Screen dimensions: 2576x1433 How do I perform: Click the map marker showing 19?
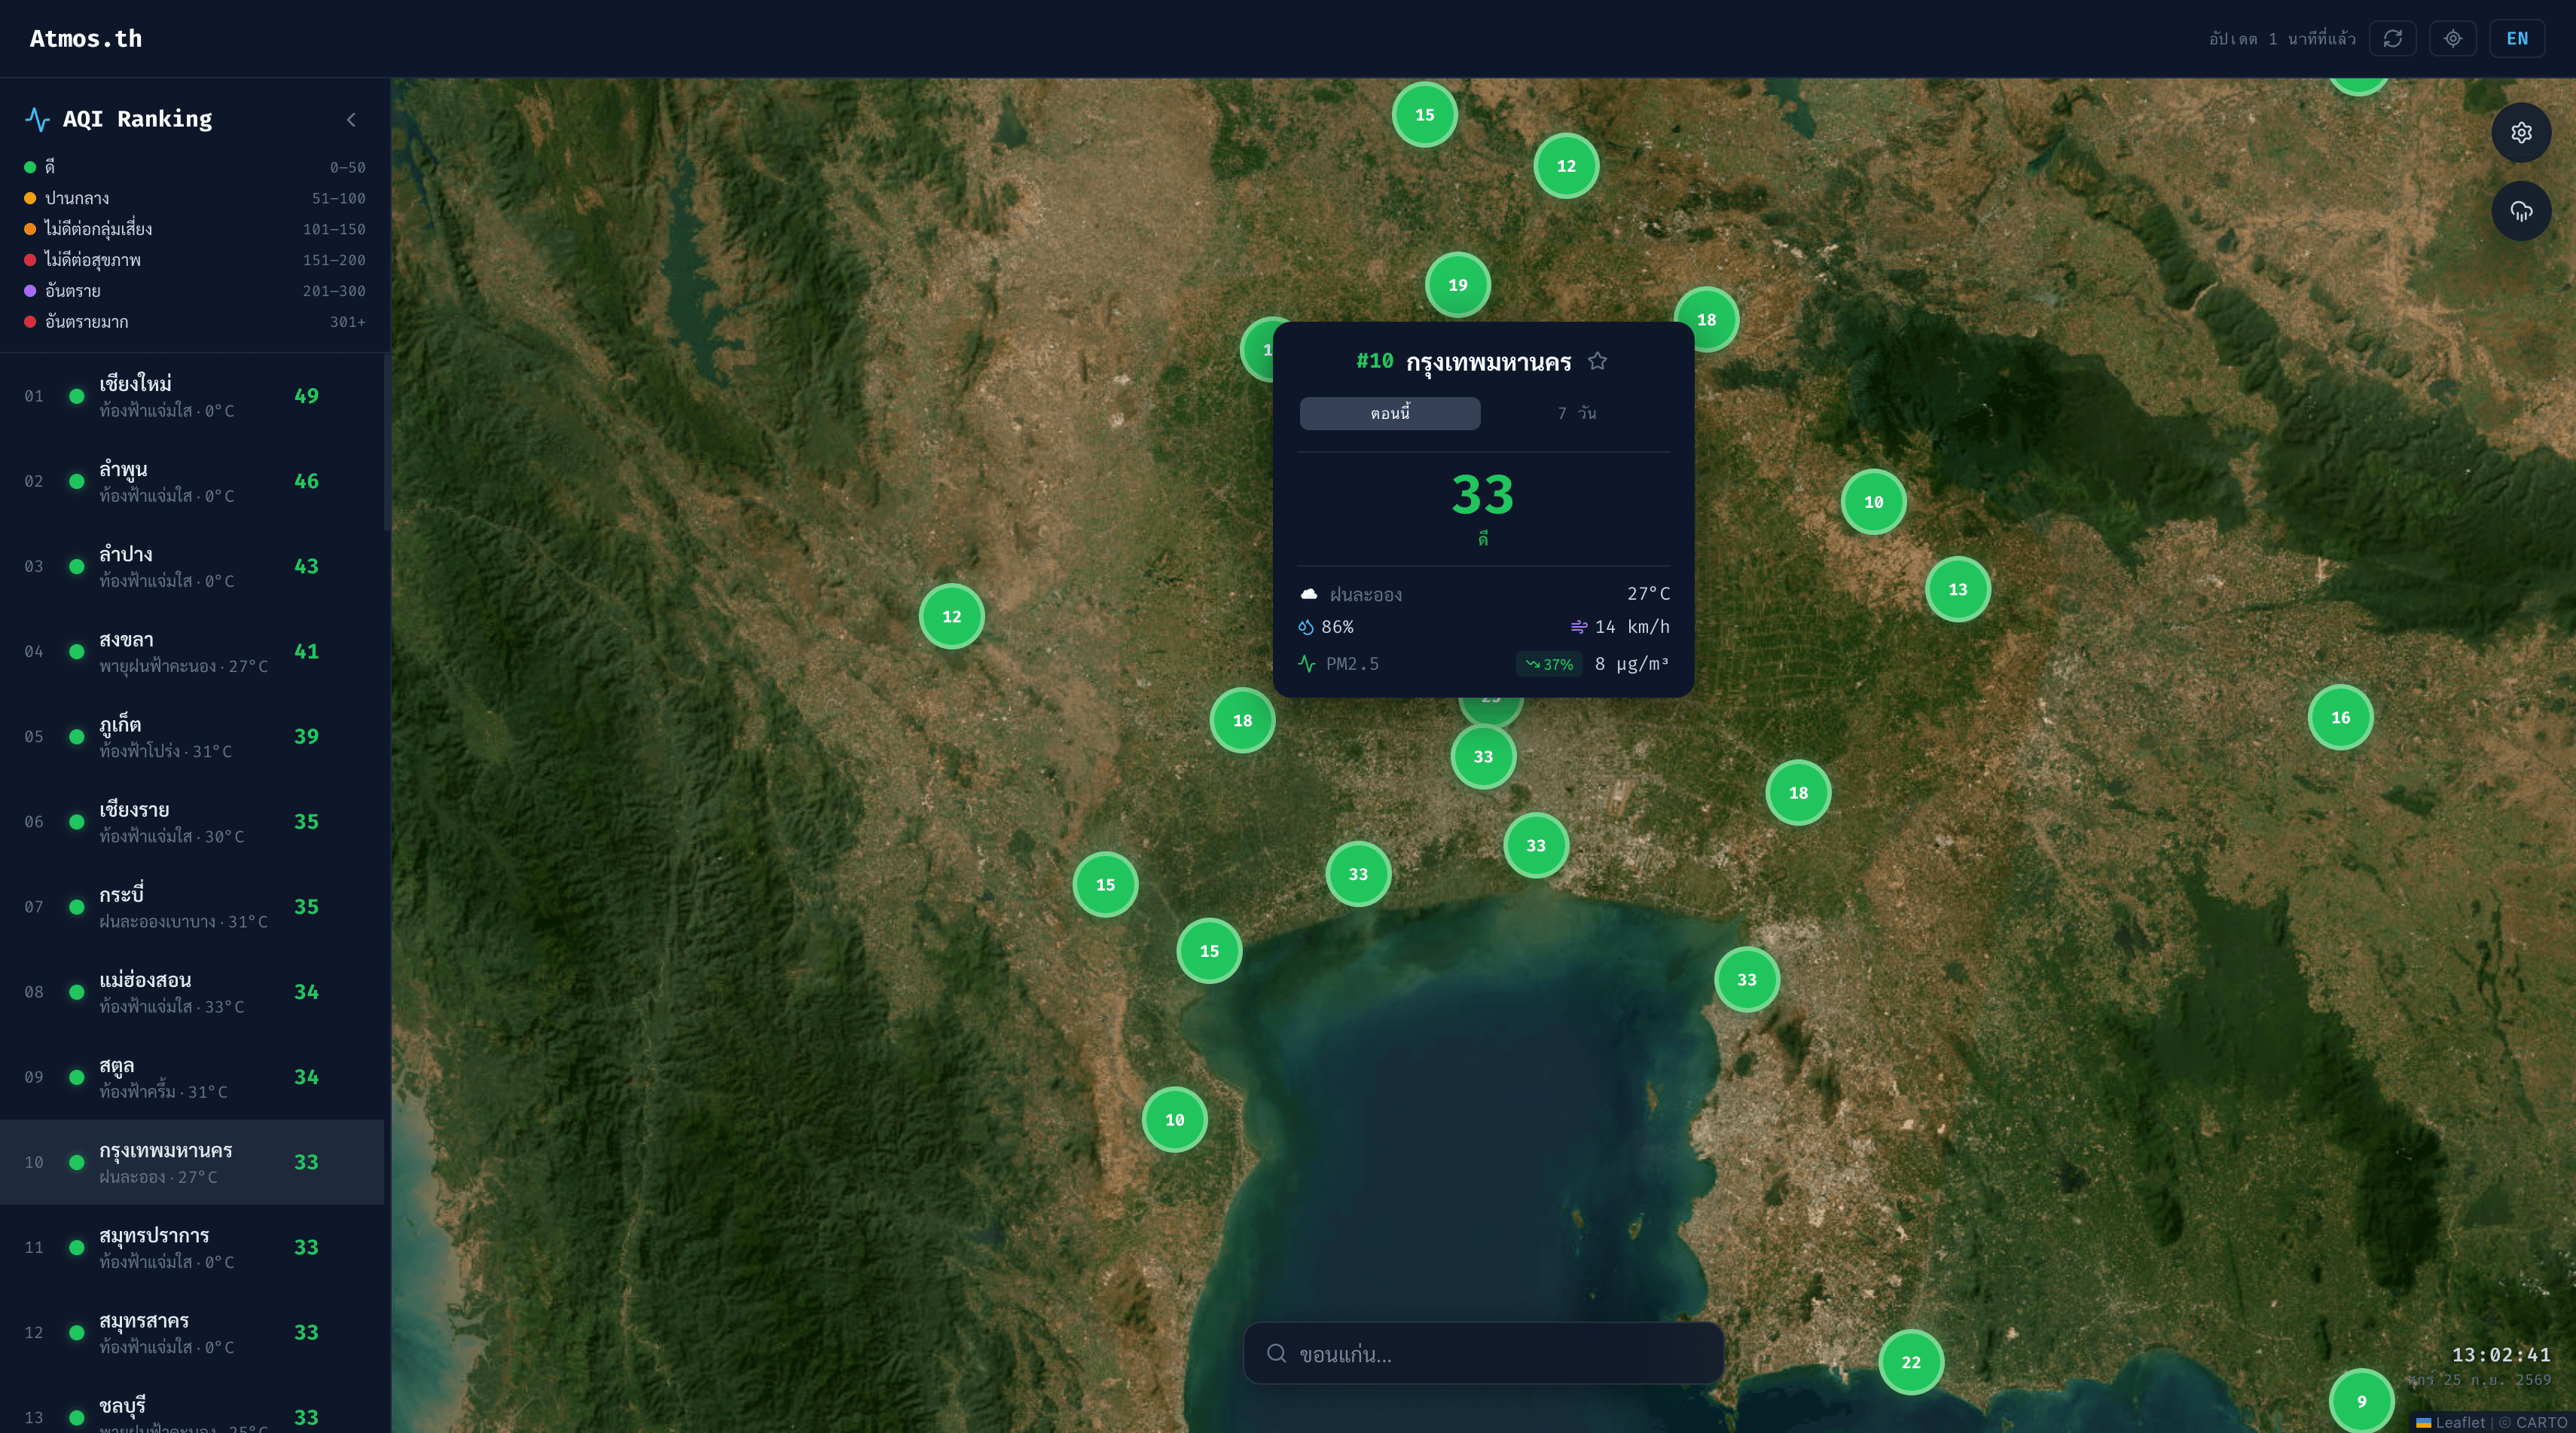(x=1457, y=285)
